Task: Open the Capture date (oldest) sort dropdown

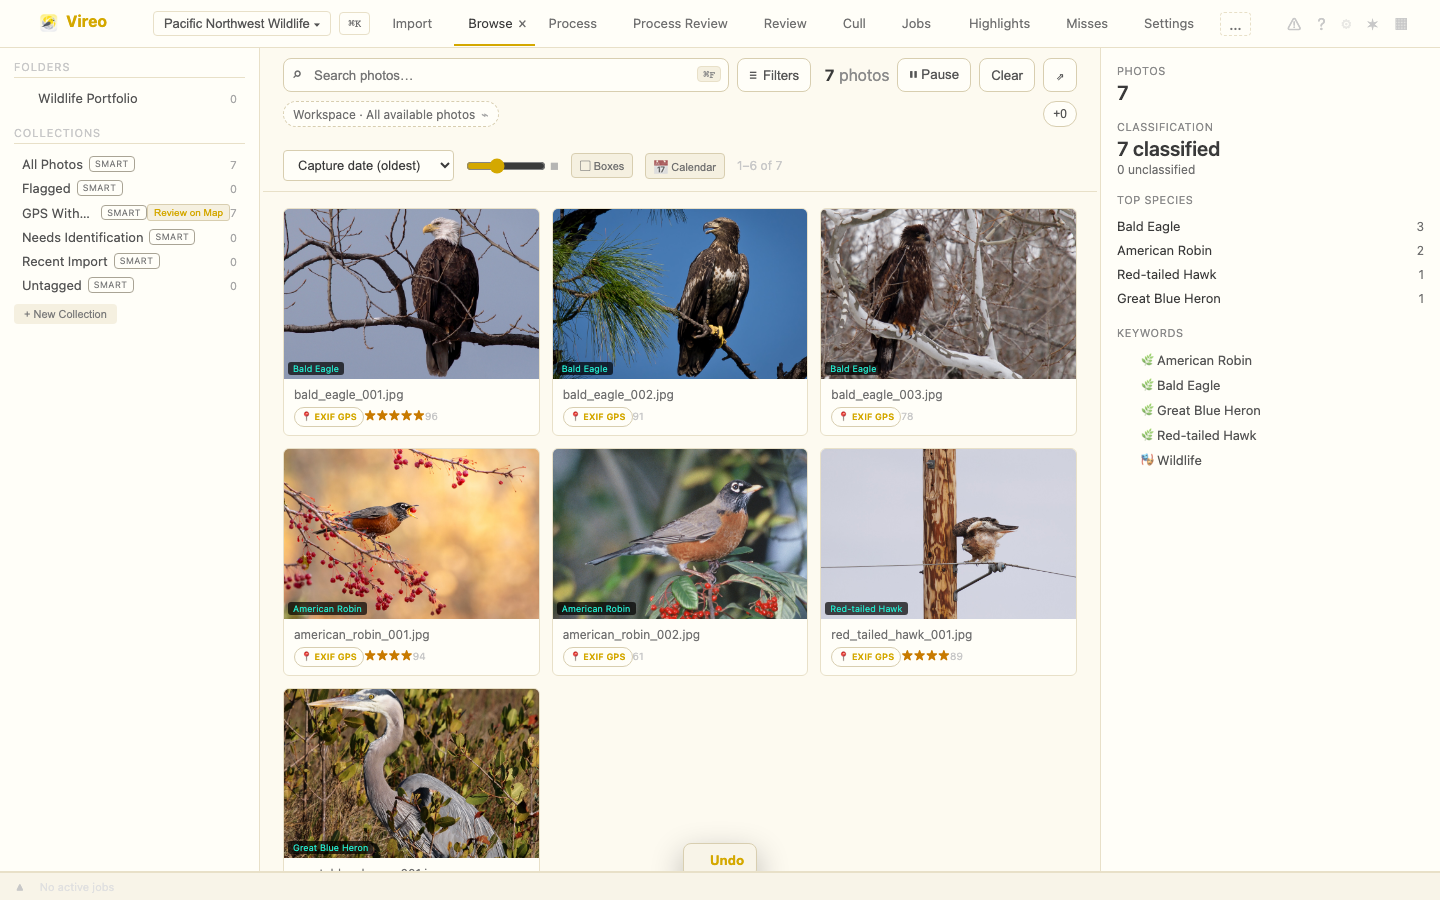Action: [x=368, y=165]
